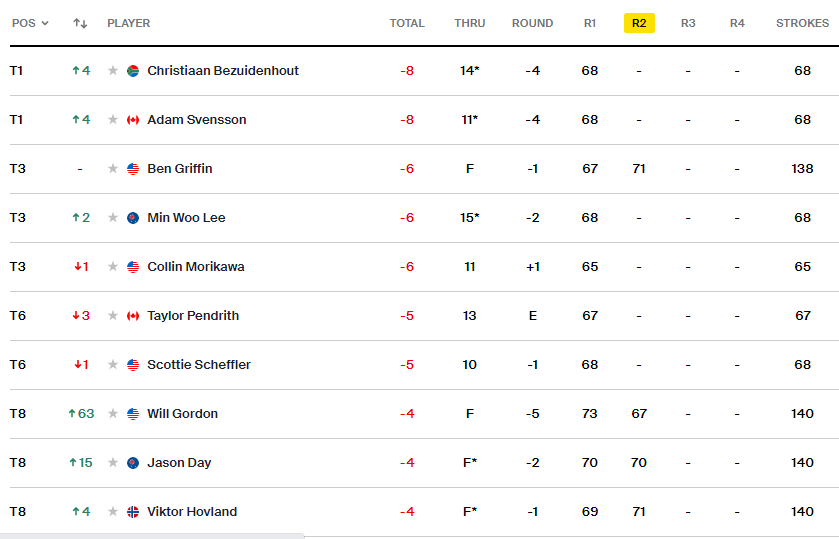Star Viktor Hovland as a favorite

(x=114, y=512)
